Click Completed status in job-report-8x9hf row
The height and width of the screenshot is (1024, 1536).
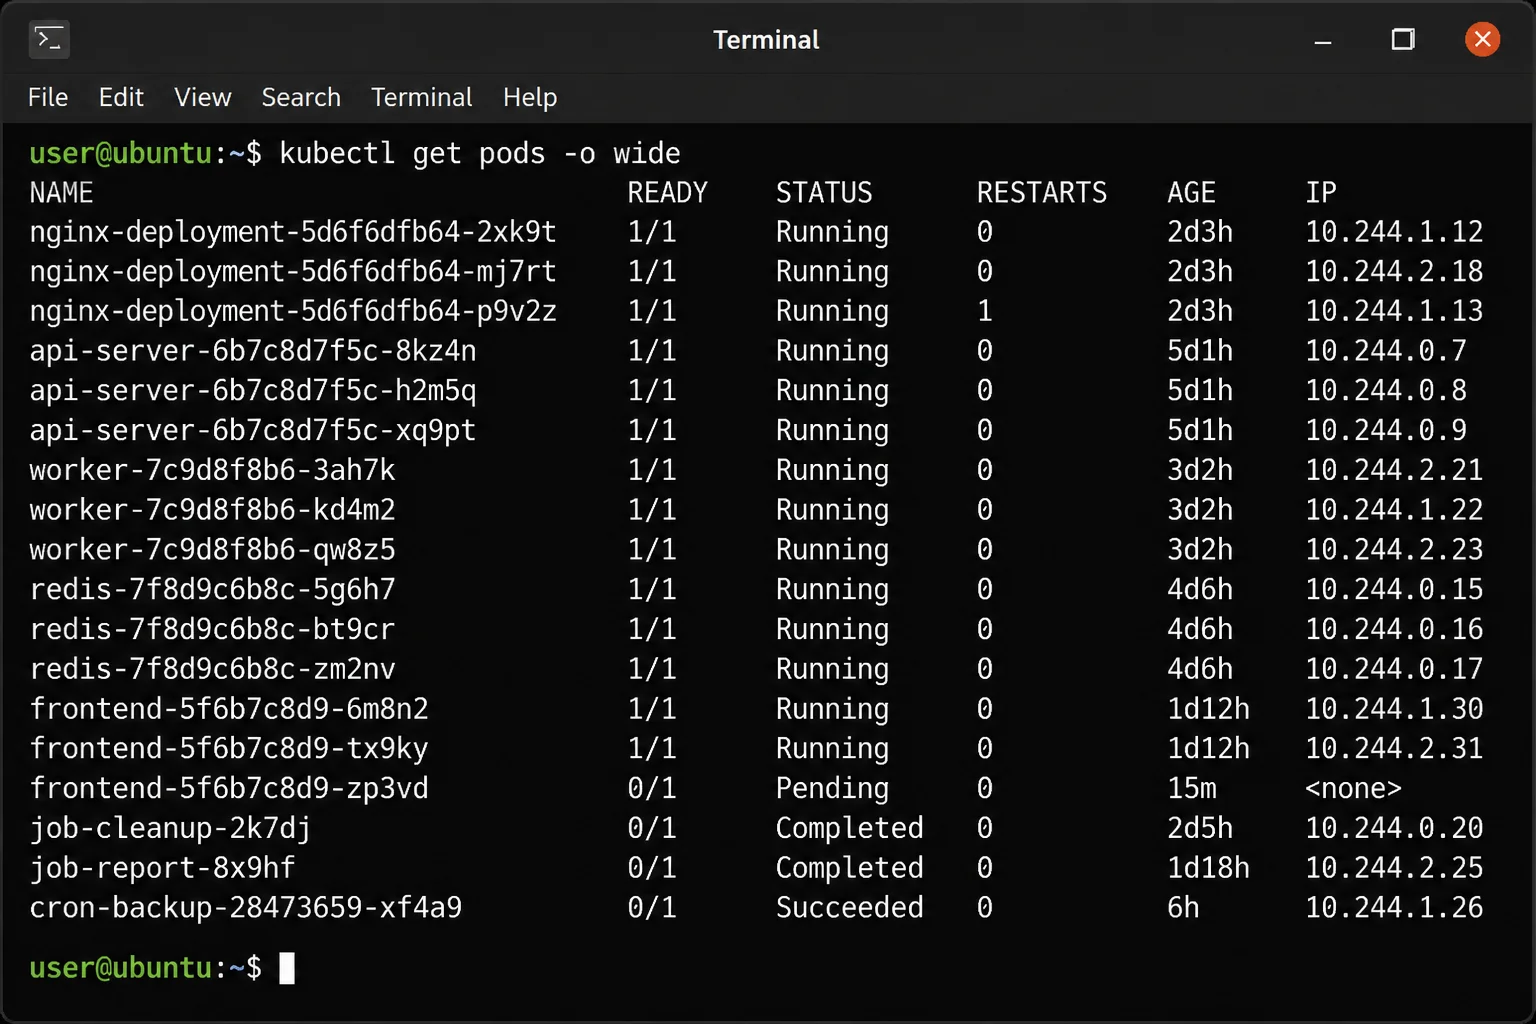850,868
